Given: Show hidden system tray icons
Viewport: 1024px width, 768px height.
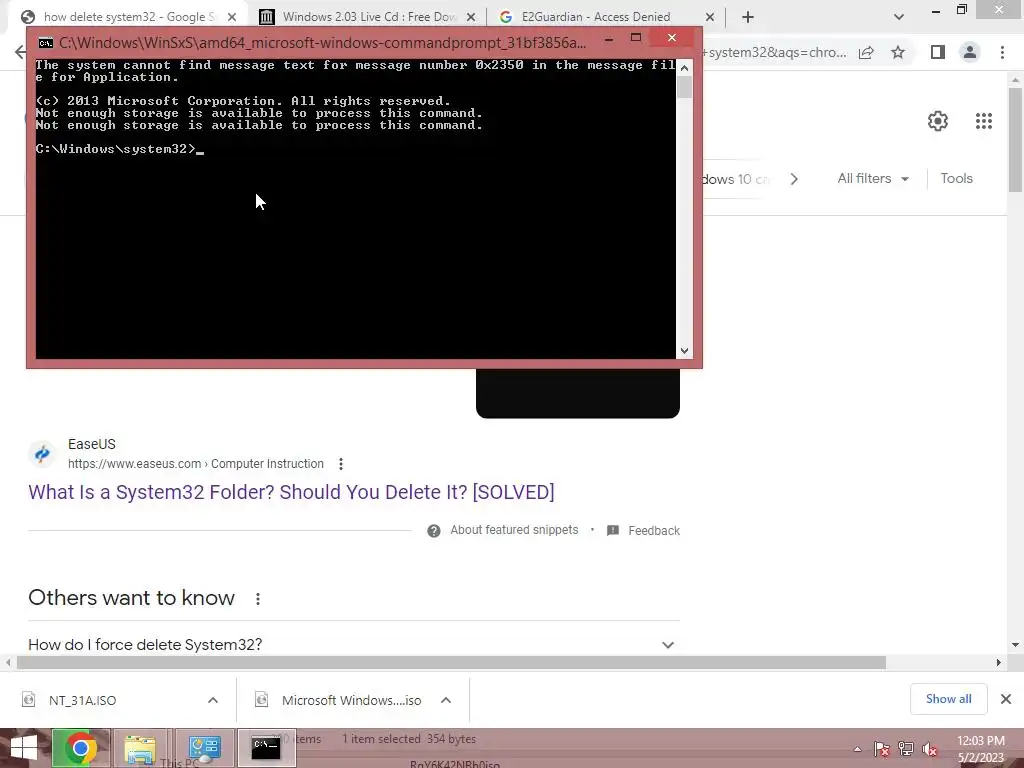Looking at the screenshot, I should pyautogui.click(x=857, y=749).
